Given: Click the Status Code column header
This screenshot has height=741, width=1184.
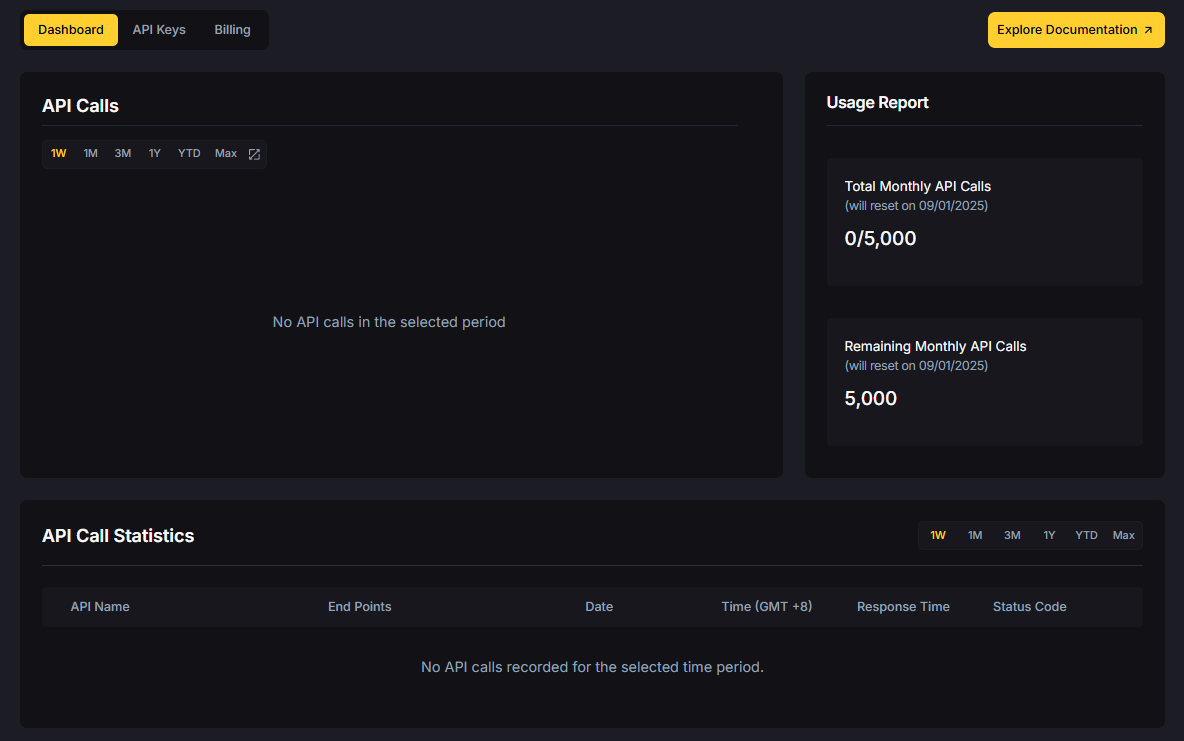Looking at the screenshot, I should [1029, 606].
